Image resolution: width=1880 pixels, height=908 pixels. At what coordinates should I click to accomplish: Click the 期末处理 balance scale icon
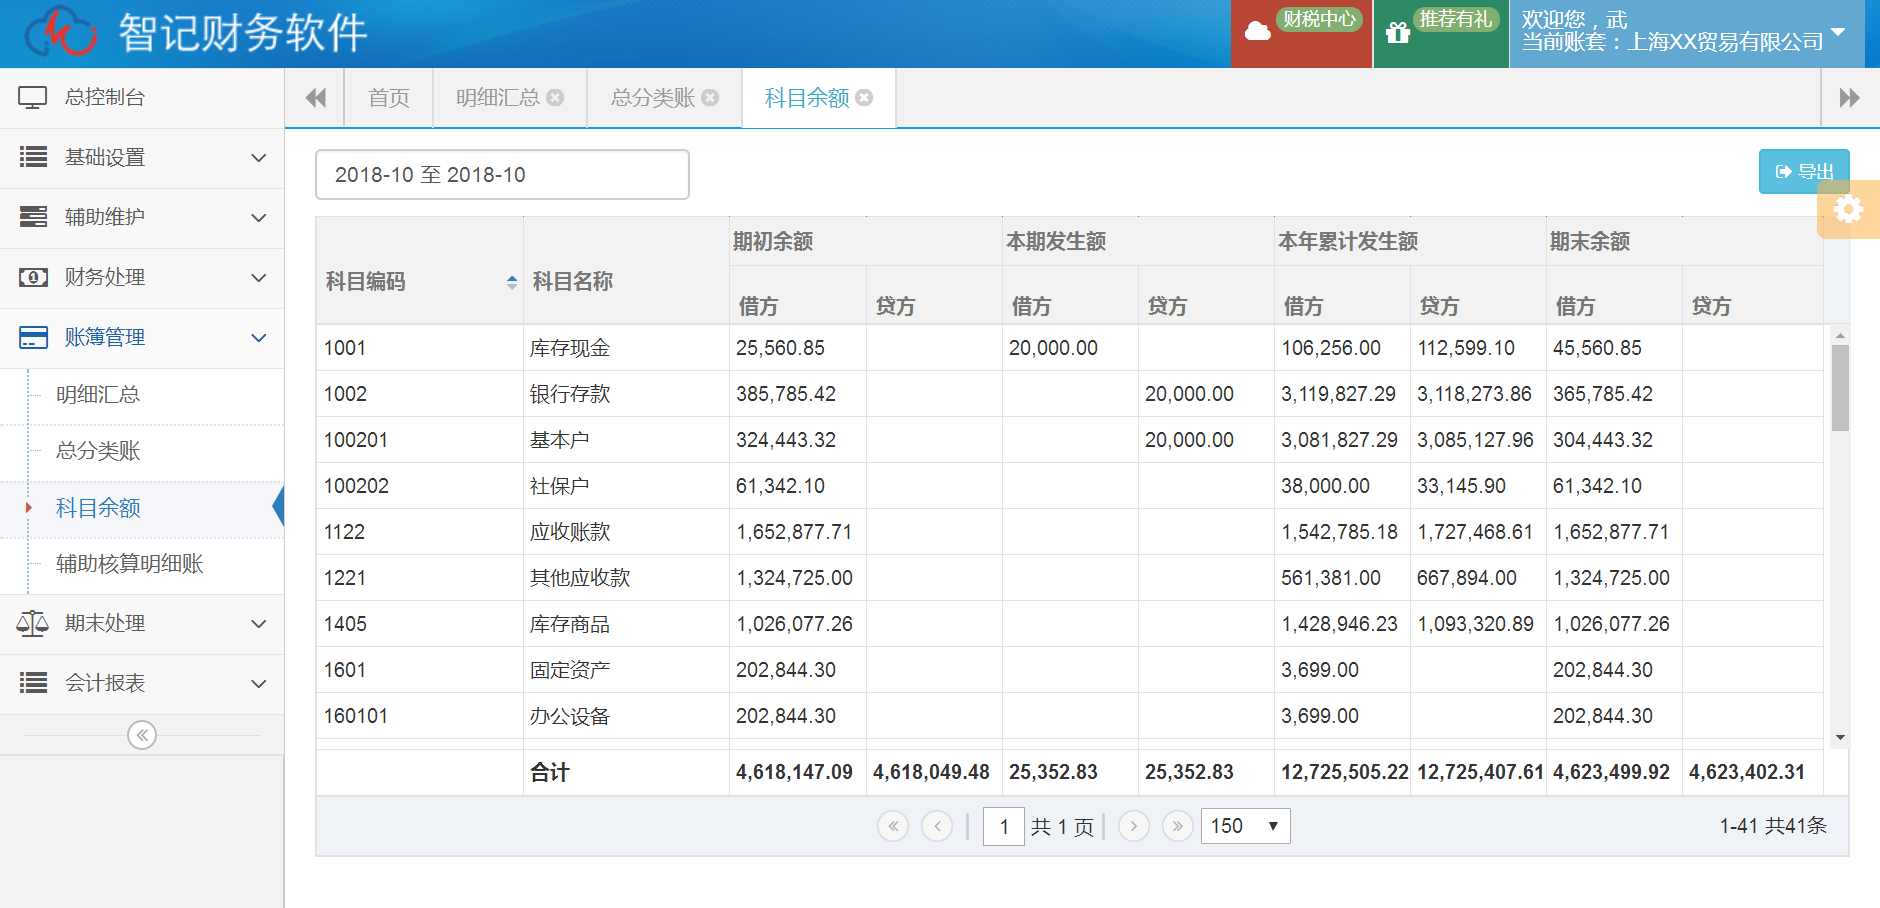31,623
